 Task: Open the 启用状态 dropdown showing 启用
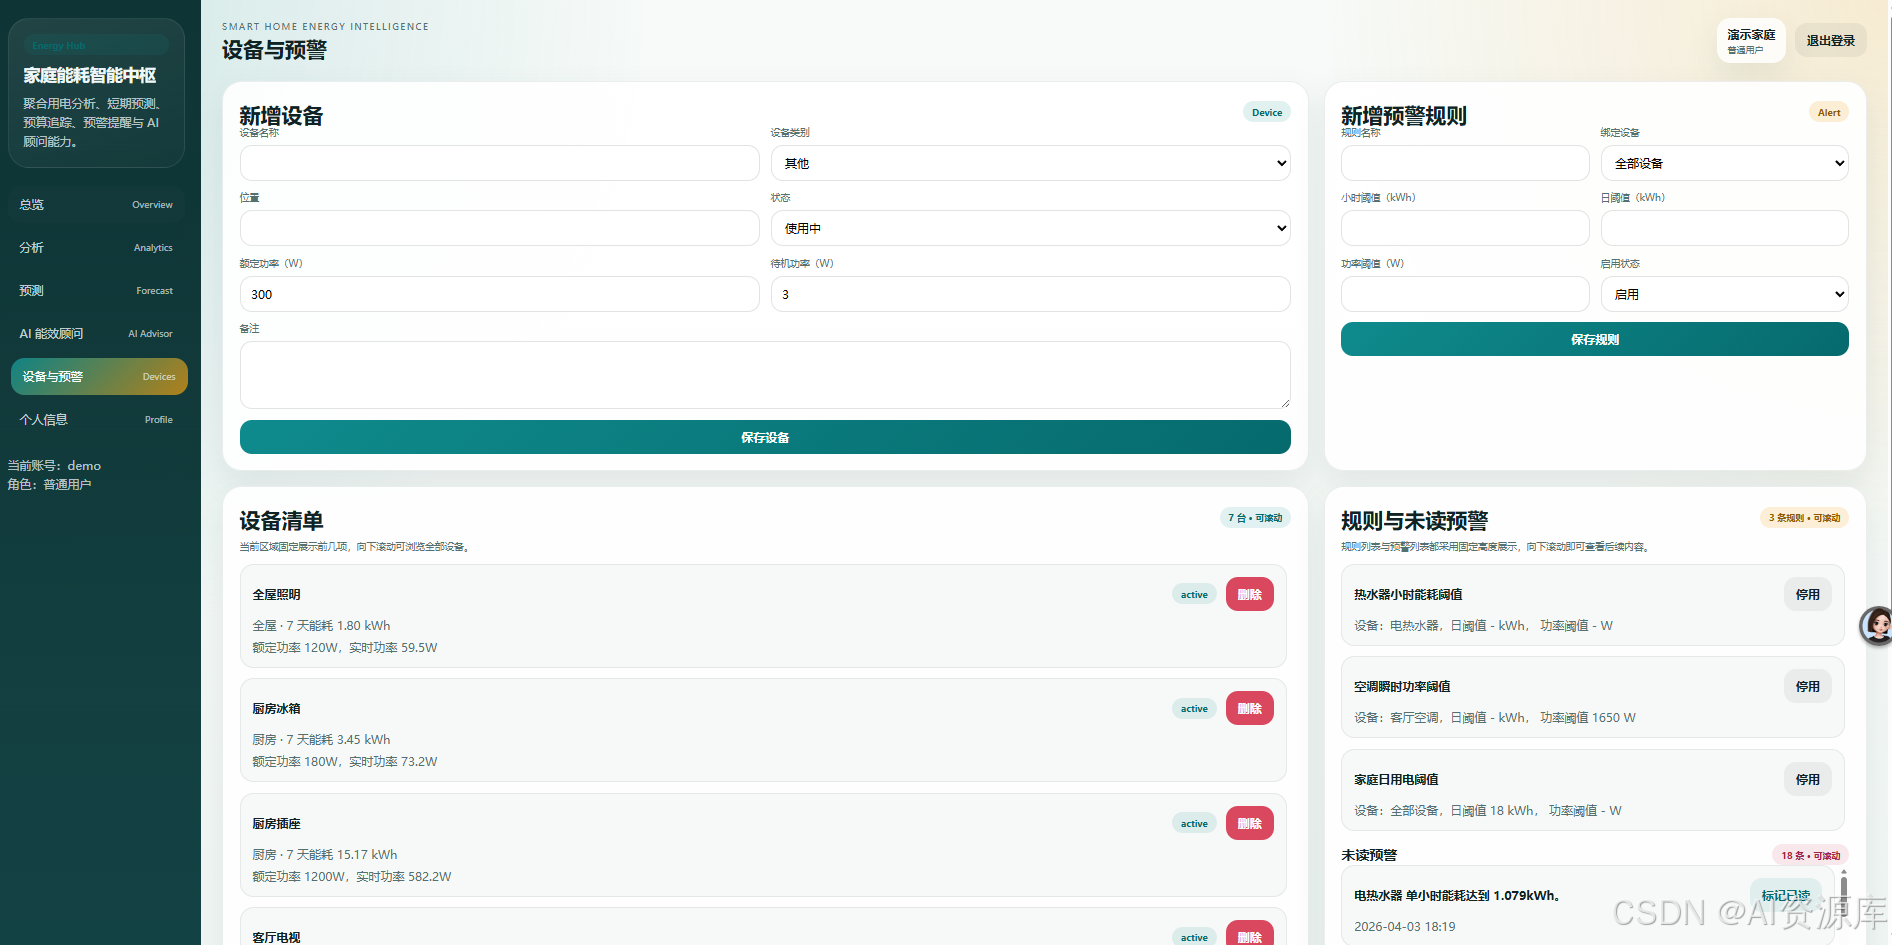[x=1724, y=294]
